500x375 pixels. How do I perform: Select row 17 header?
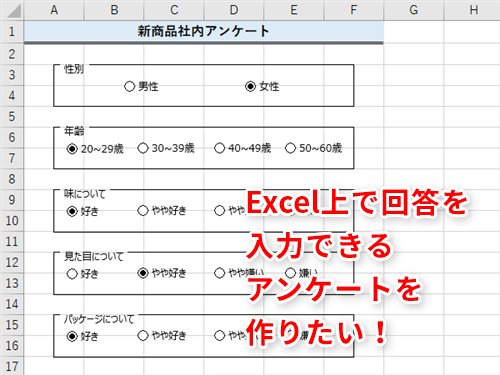(12, 366)
